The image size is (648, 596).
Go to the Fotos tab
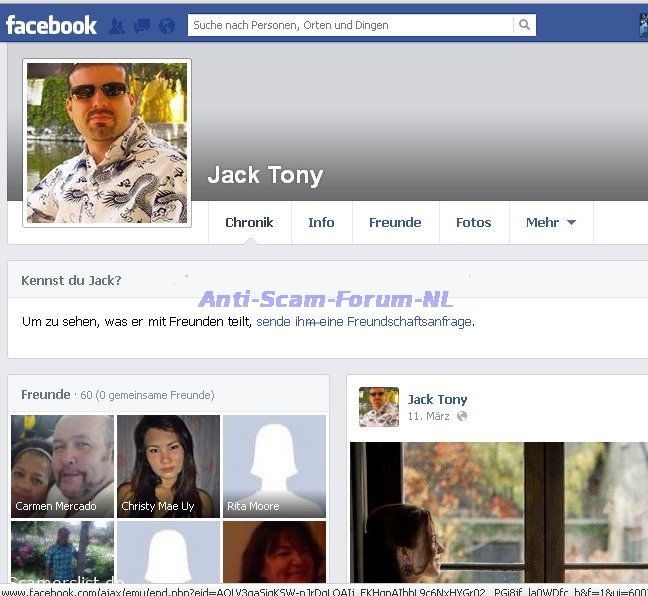click(x=473, y=222)
